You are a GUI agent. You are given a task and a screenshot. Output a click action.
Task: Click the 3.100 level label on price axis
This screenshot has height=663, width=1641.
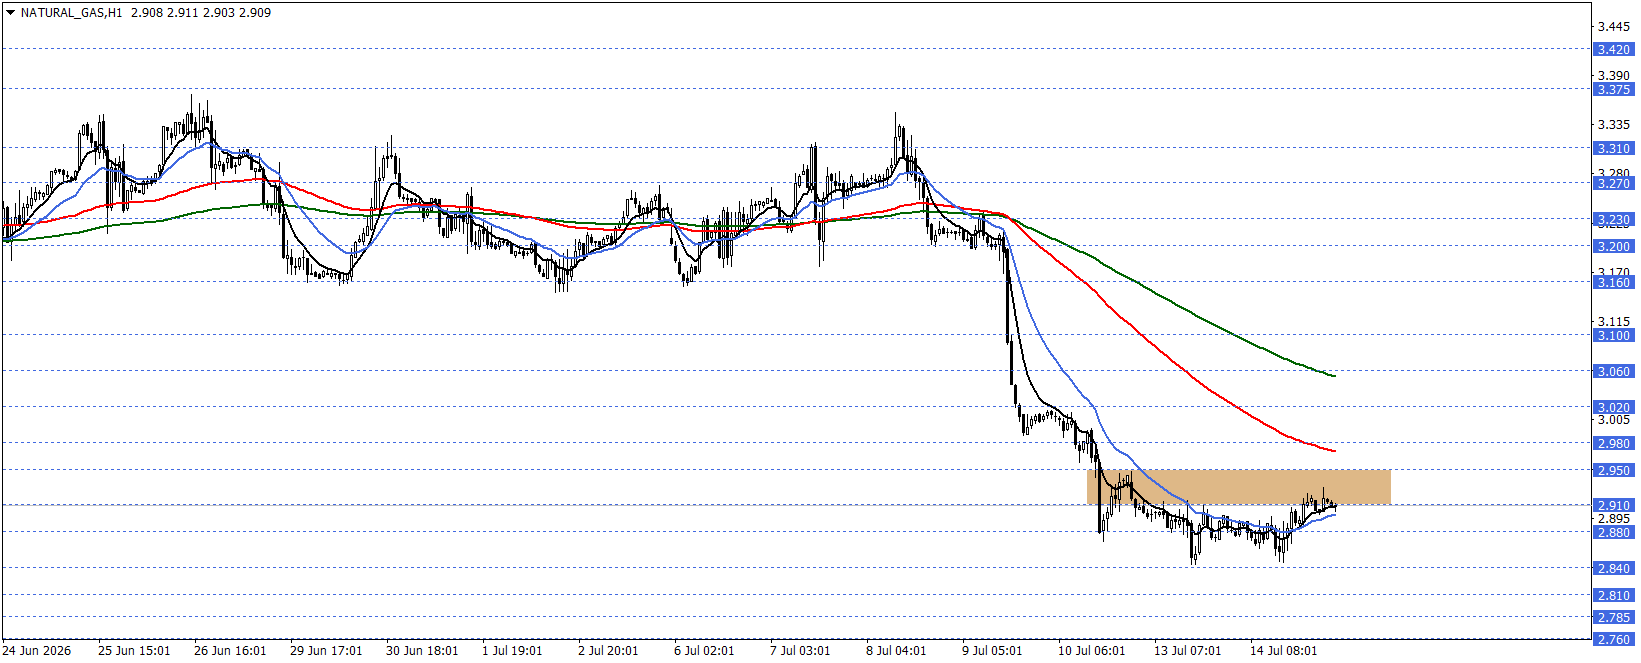(1613, 335)
